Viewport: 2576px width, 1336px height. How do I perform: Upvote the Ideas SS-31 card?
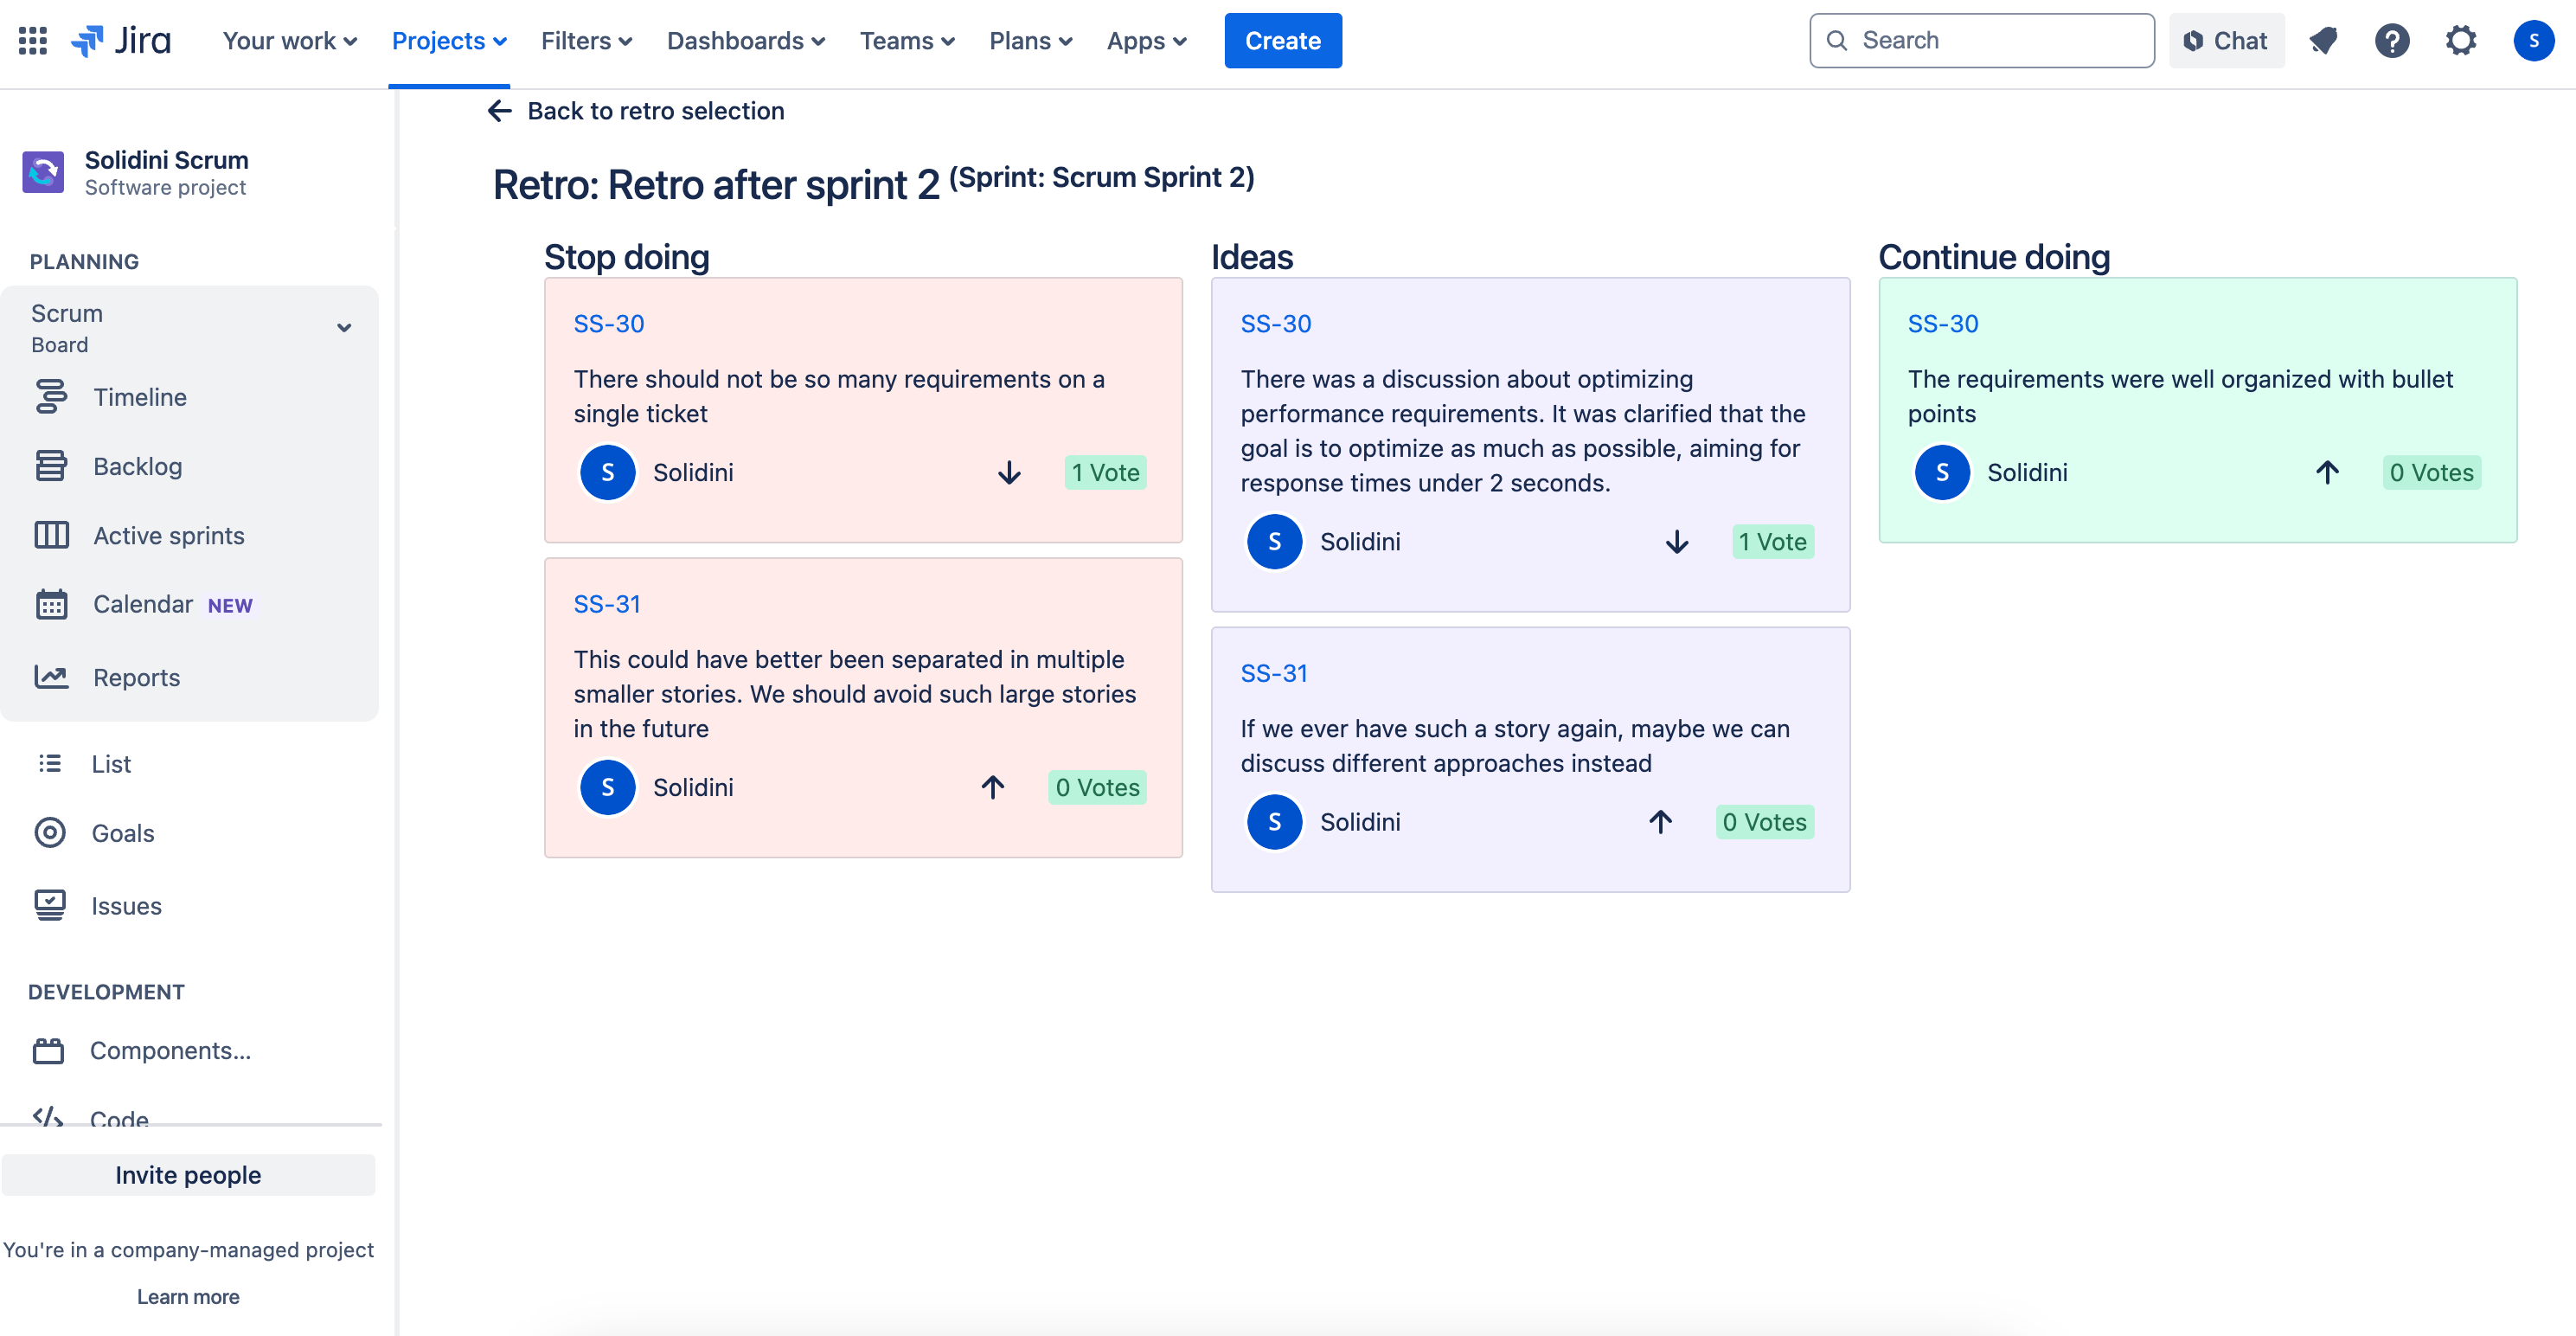tap(1660, 822)
